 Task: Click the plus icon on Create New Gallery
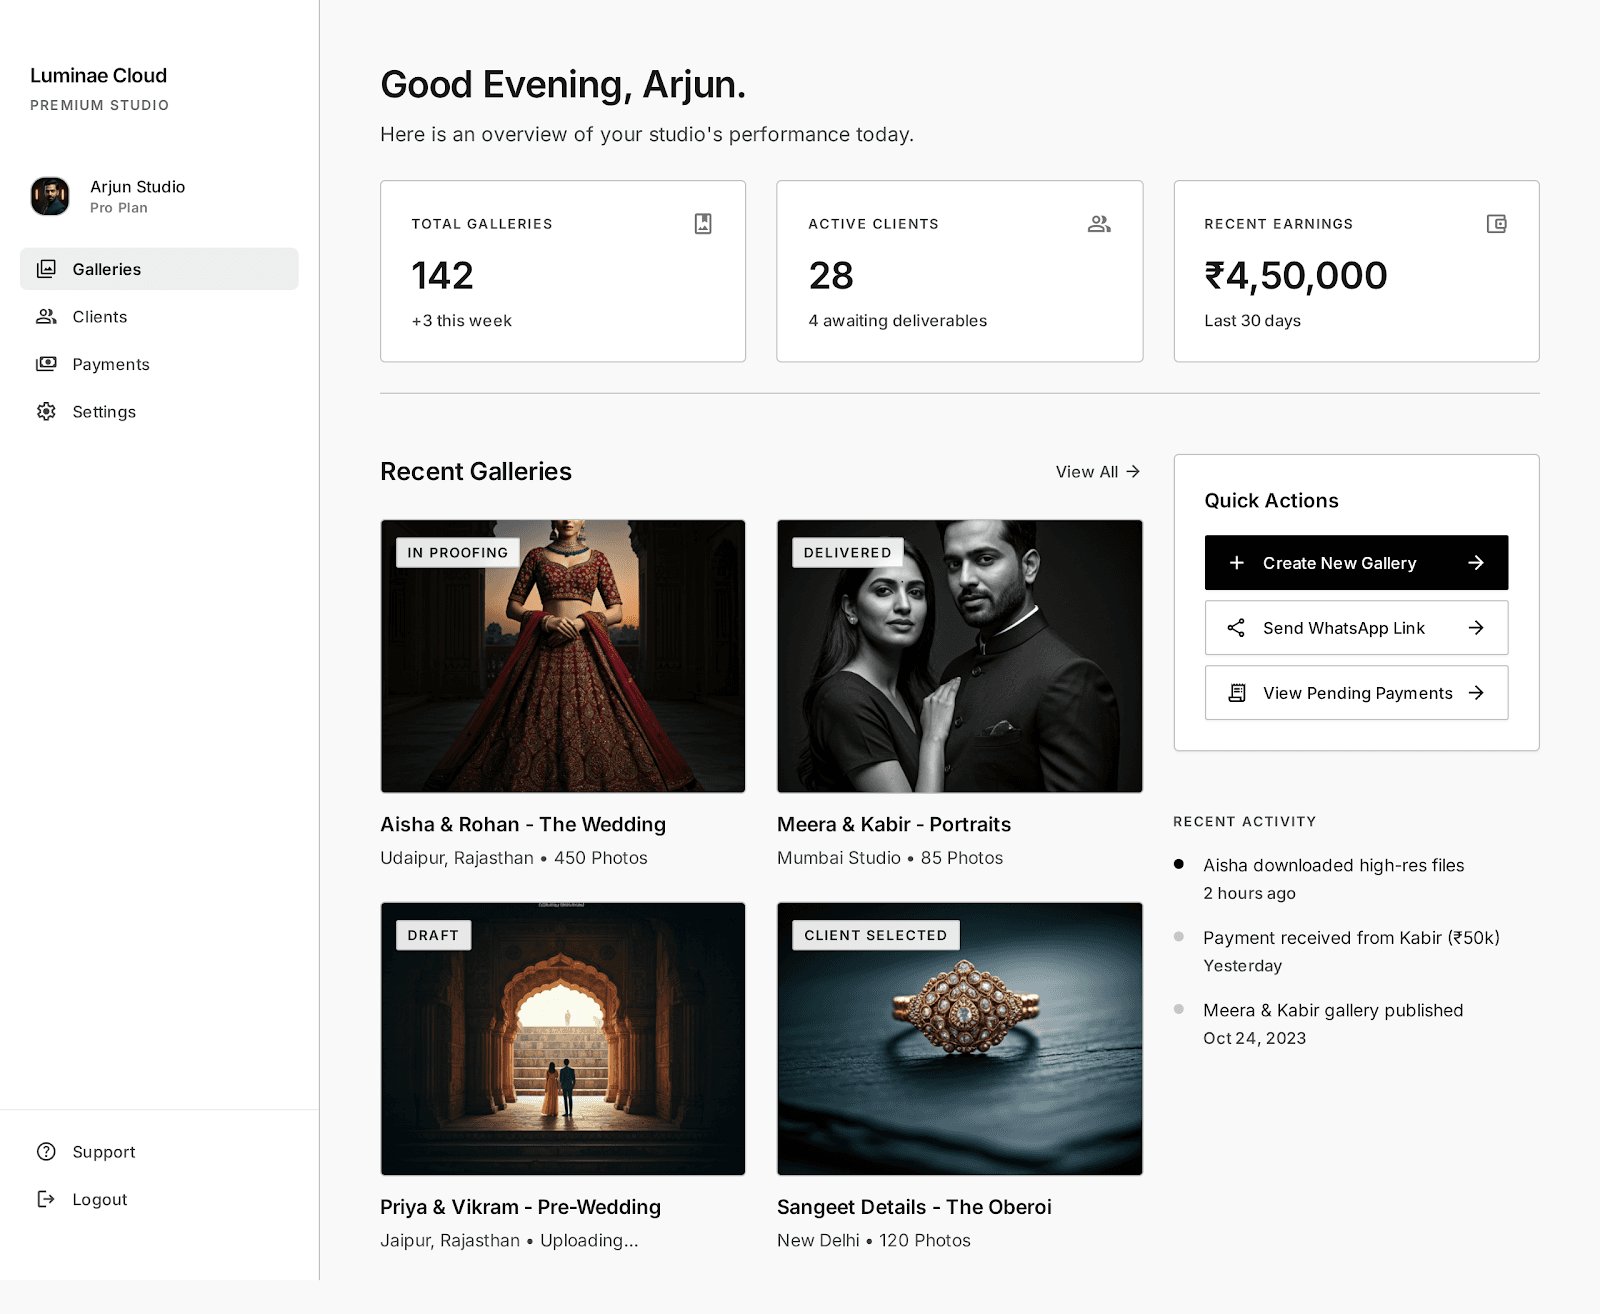point(1237,563)
